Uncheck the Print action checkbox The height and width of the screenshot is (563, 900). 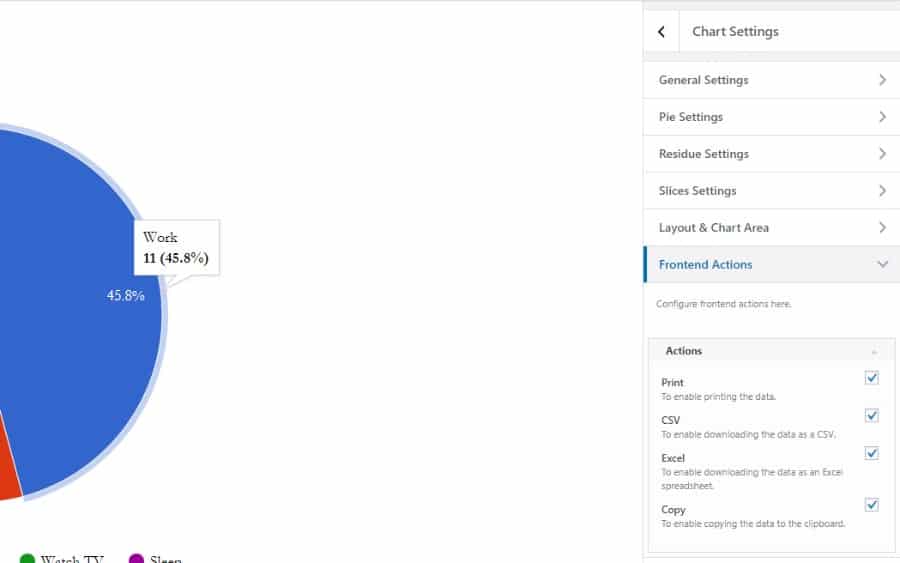(x=871, y=378)
